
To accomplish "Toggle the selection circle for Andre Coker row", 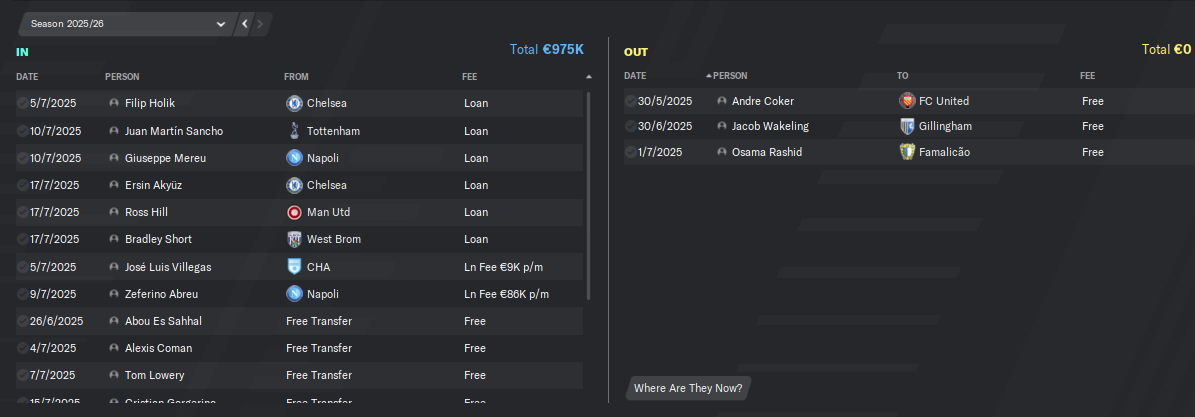I will point(630,101).
